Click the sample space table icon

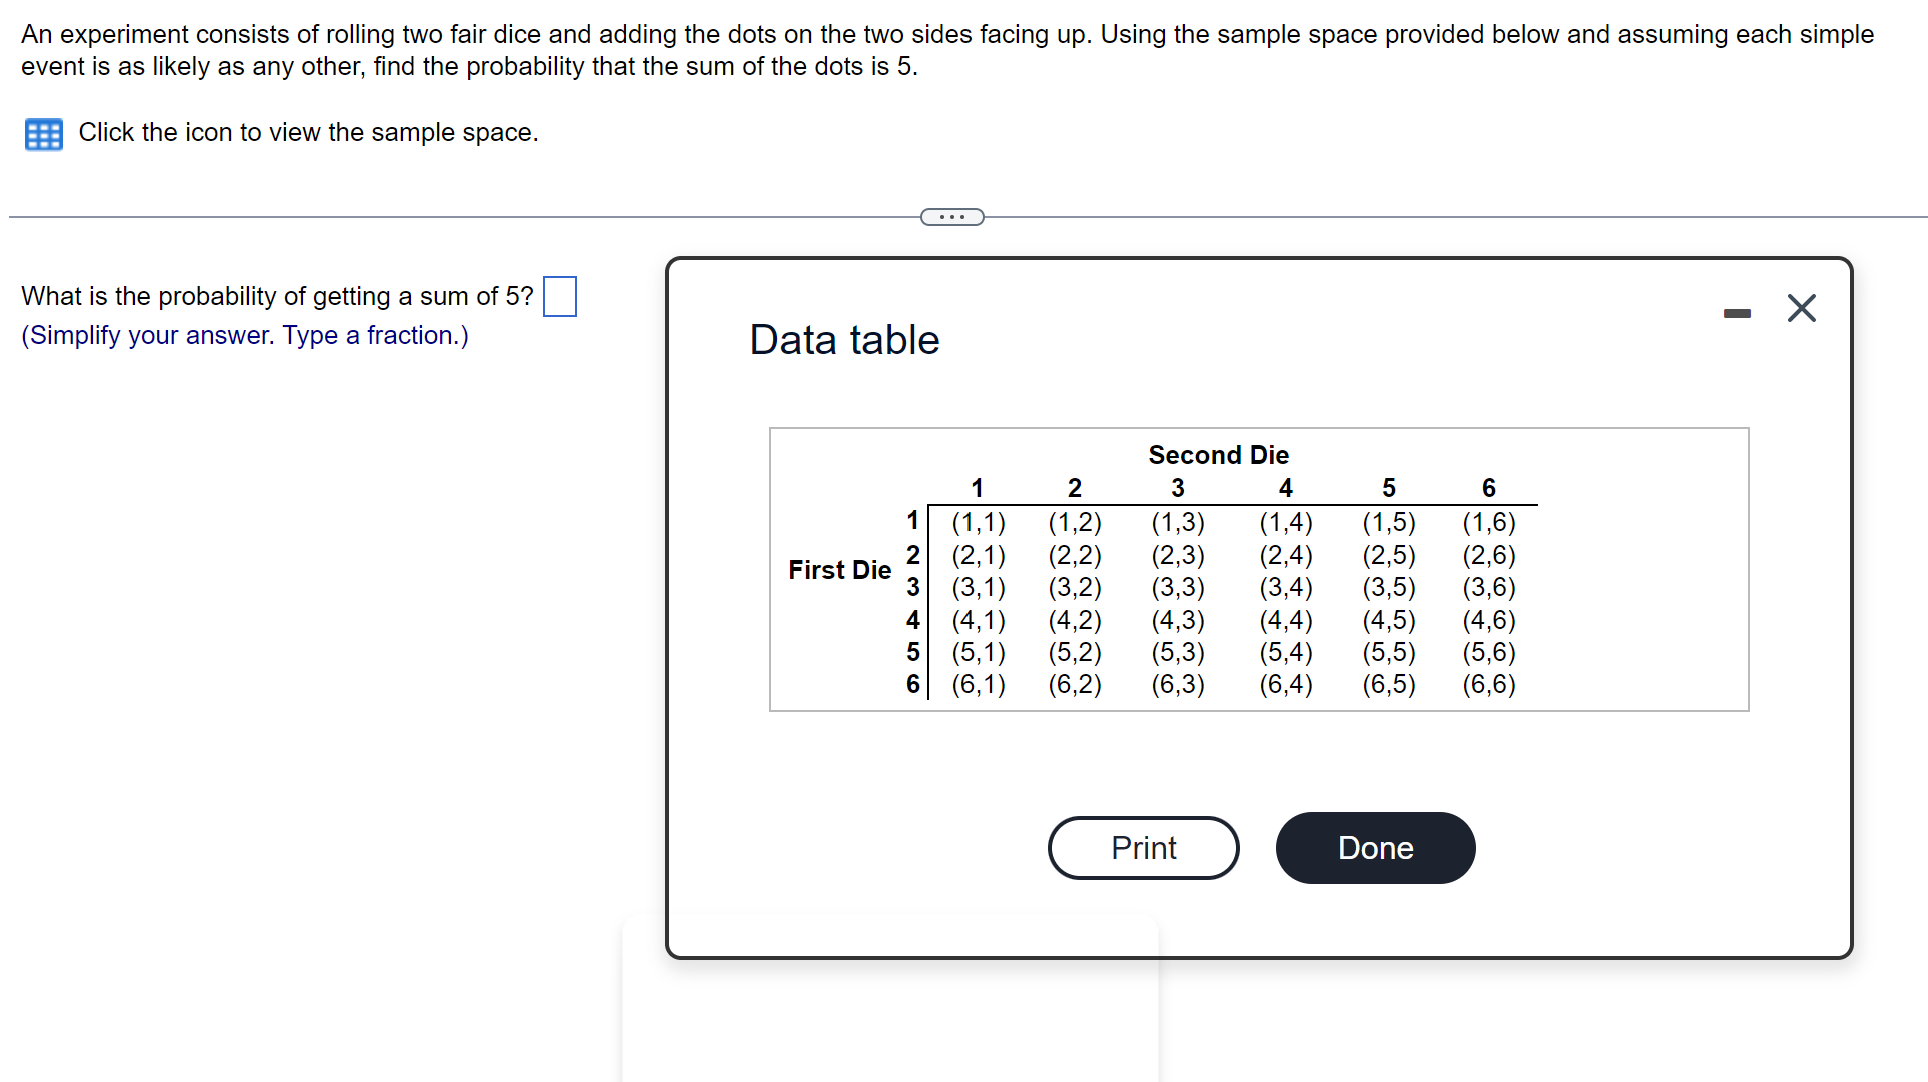tap(43, 134)
